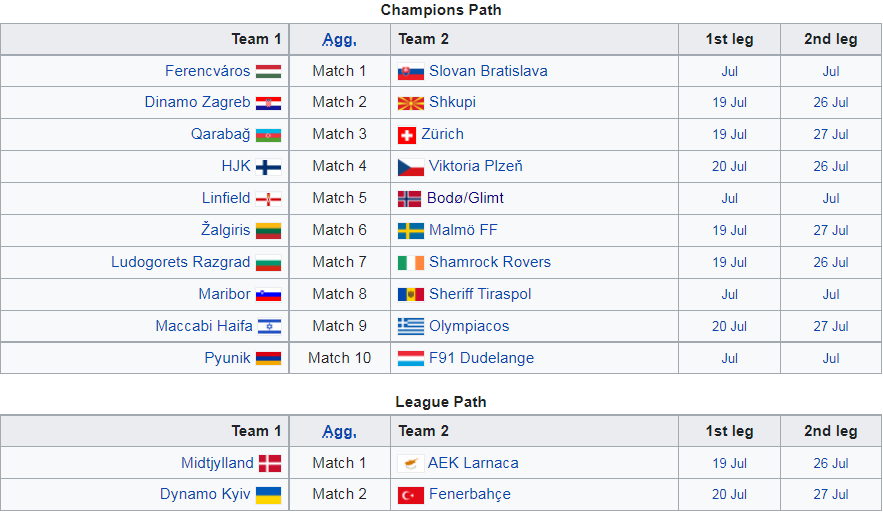
Task: Click the Norway flag next to Bodø/Glimt
Action: click(x=409, y=199)
